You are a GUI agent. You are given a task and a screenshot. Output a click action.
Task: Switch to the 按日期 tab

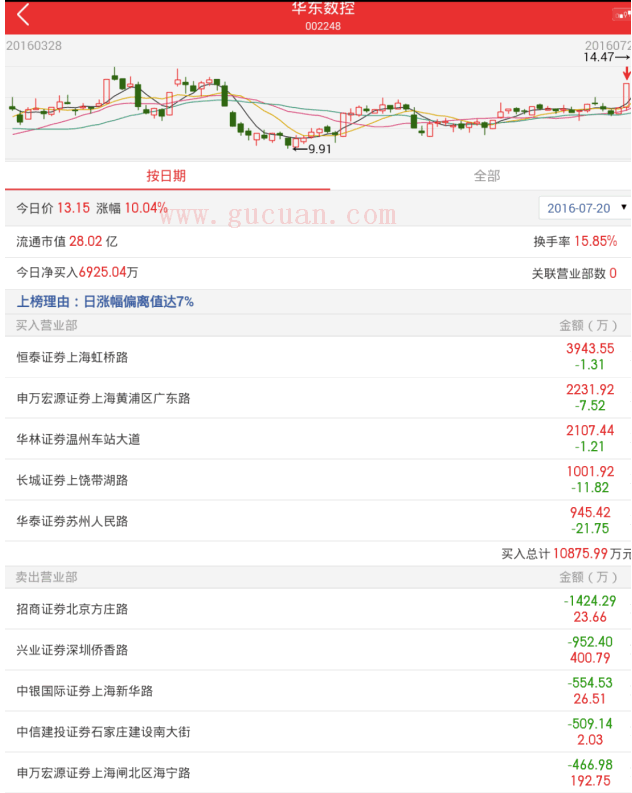(x=166, y=175)
